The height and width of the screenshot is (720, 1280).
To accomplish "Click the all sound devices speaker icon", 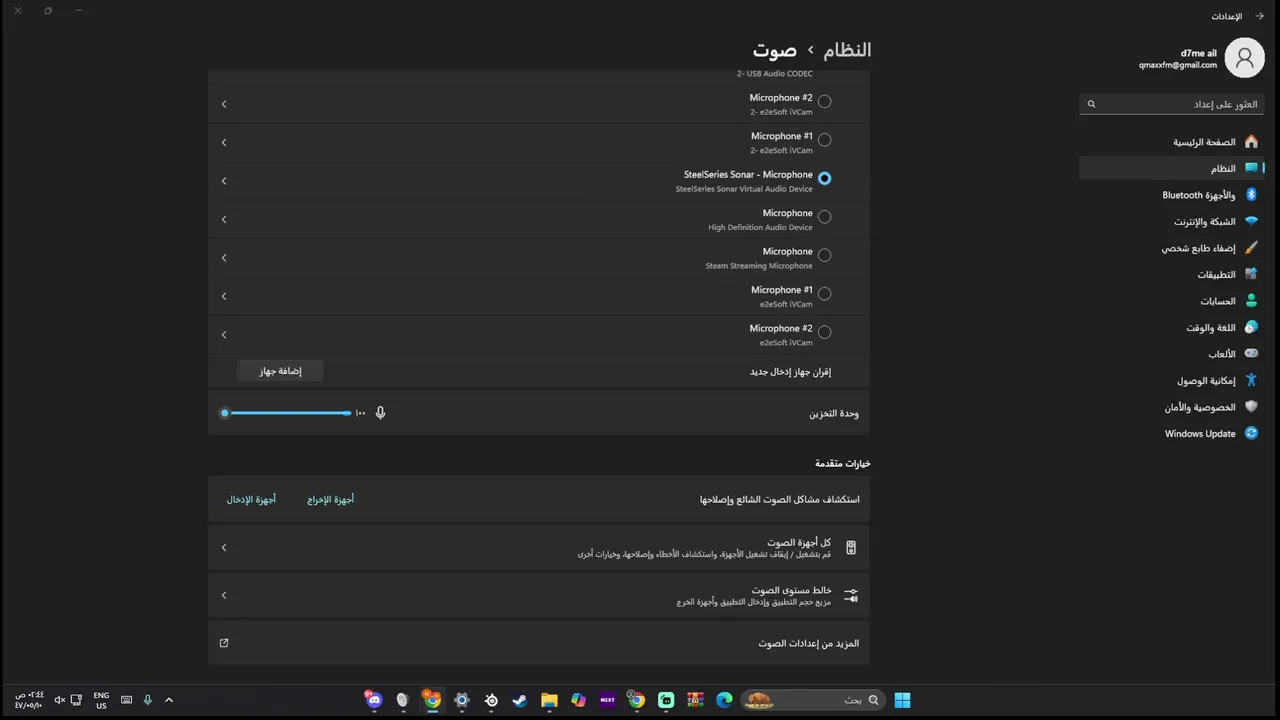I will point(851,547).
